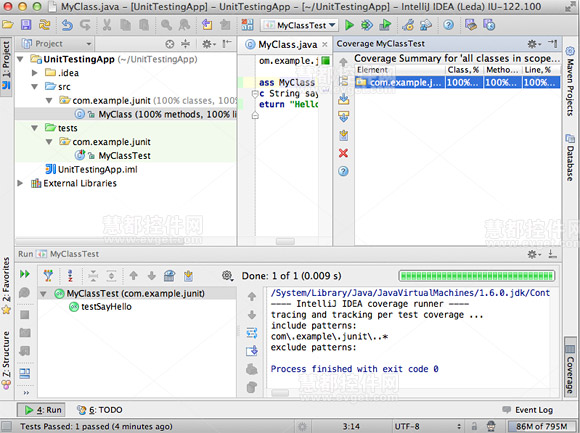Collapse MyClassTest results node
580x433 pixels.
pos(43,294)
